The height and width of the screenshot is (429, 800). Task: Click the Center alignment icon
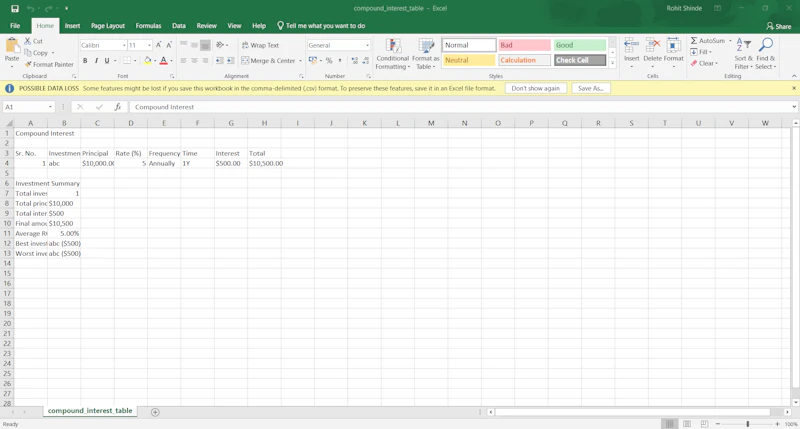pos(194,61)
